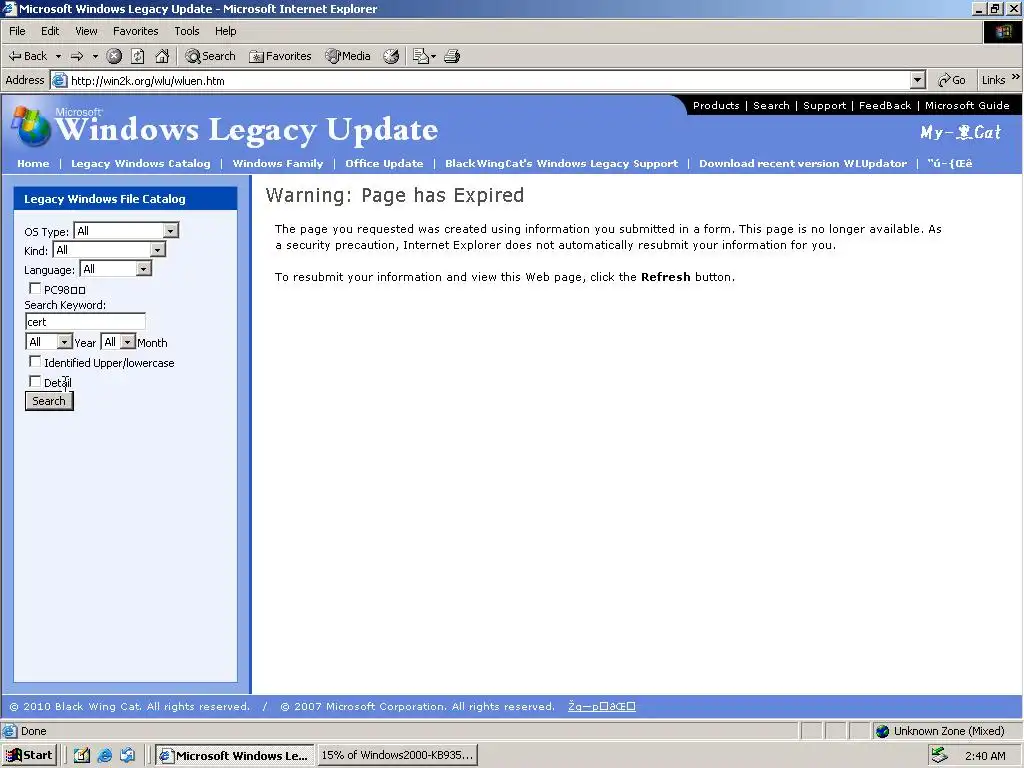Viewport: 1024px width, 768px height.
Task: Click the Show Desktop quick launch icon
Action: pyautogui.click(x=82, y=756)
